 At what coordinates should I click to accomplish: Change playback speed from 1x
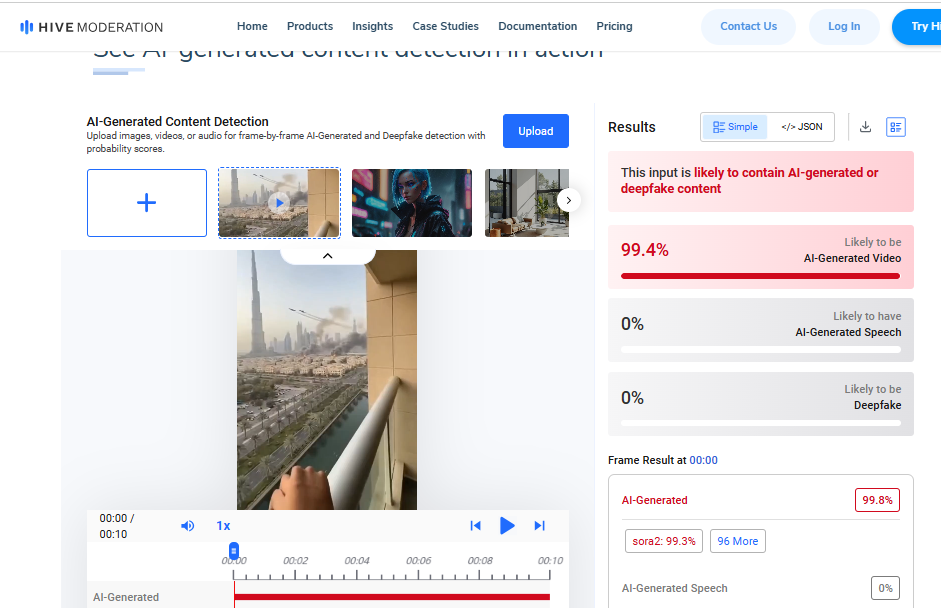point(223,526)
